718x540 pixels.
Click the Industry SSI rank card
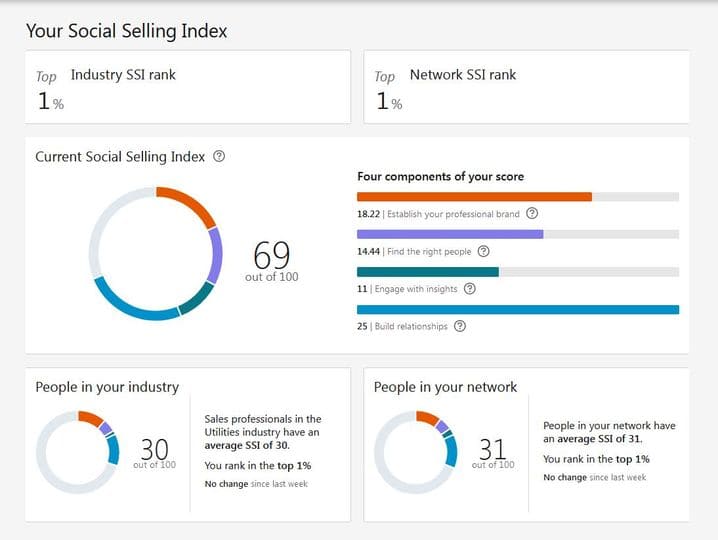coord(188,88)
